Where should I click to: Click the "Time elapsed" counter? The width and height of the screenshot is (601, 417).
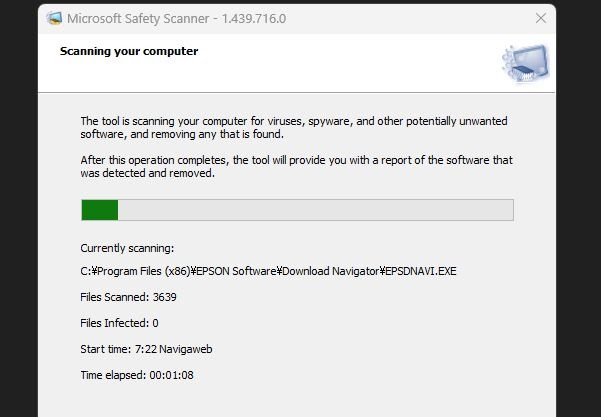pyautogui.click(x=136, y=375)
